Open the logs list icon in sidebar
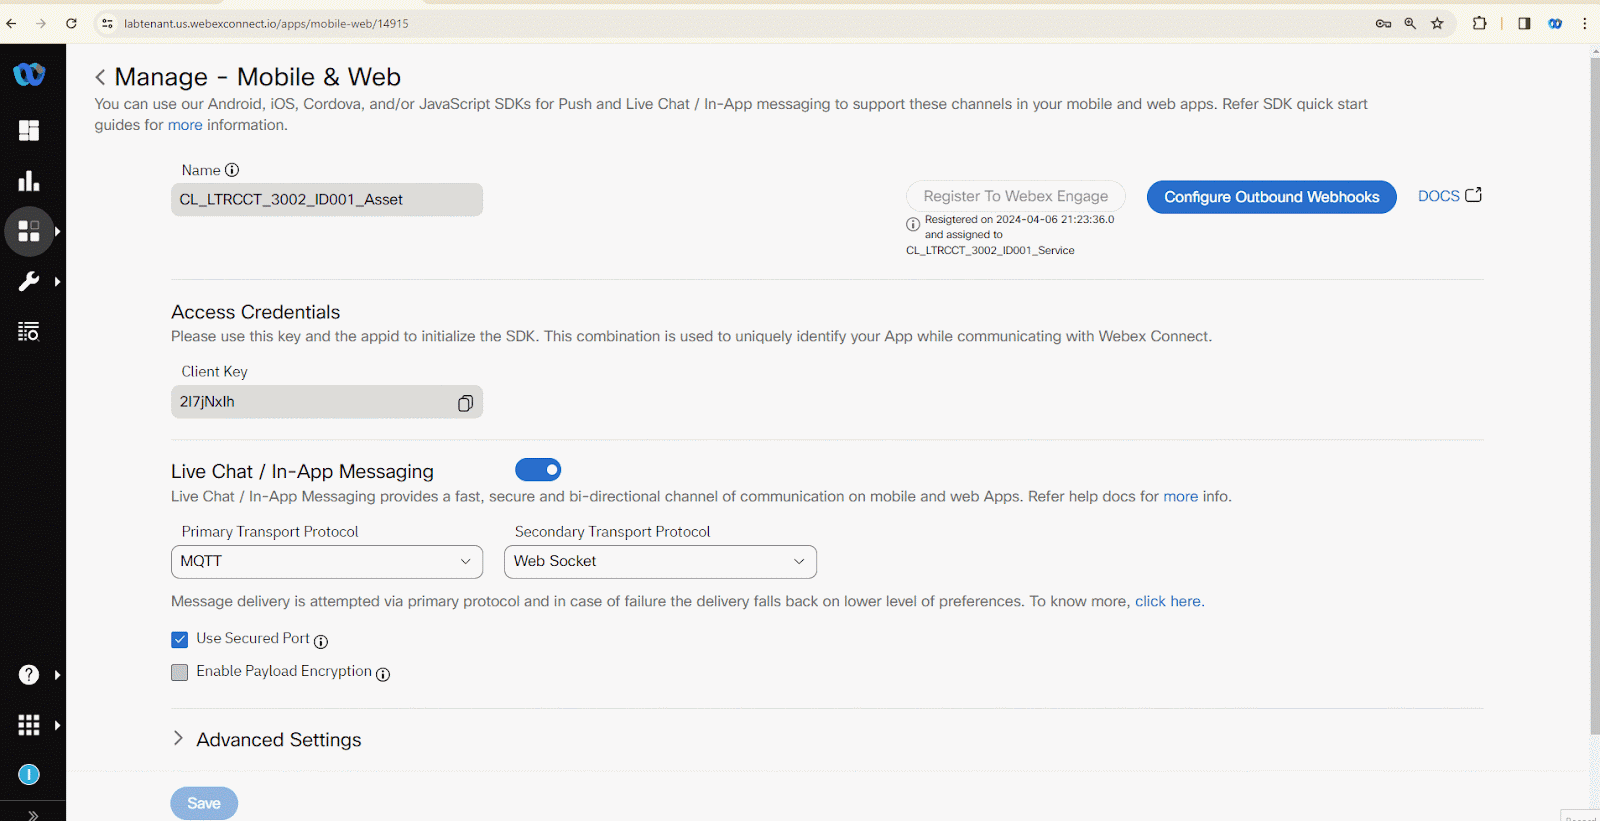 pos(29,331)
